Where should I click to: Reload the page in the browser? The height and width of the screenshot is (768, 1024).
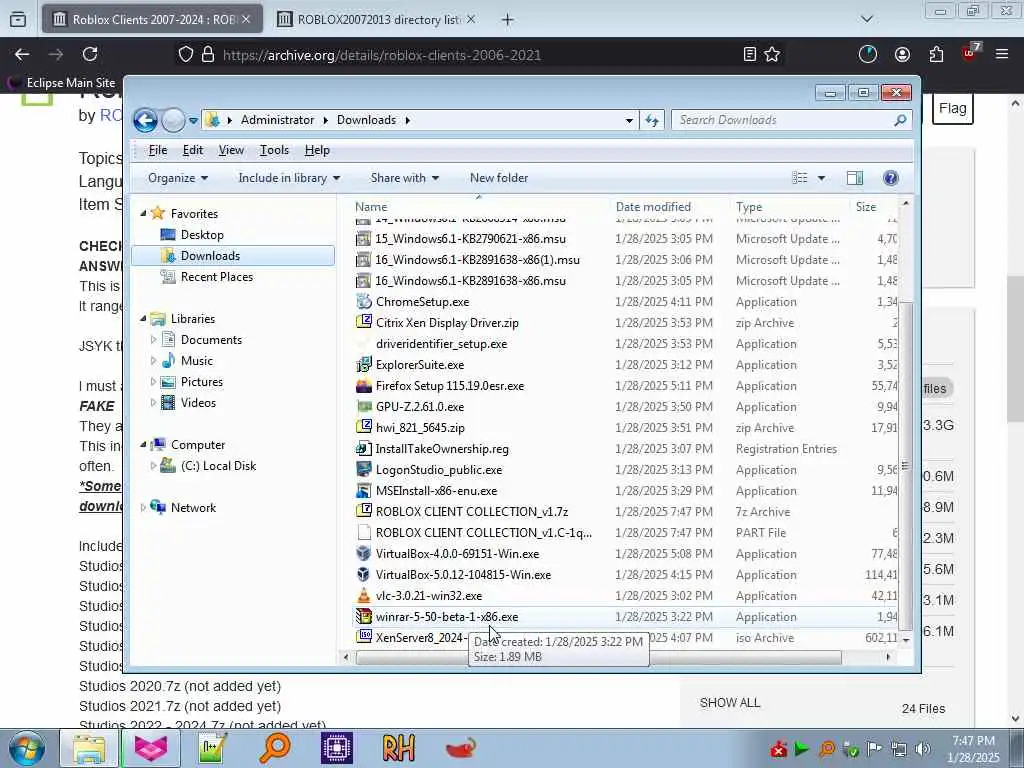[x=90, y=54]
